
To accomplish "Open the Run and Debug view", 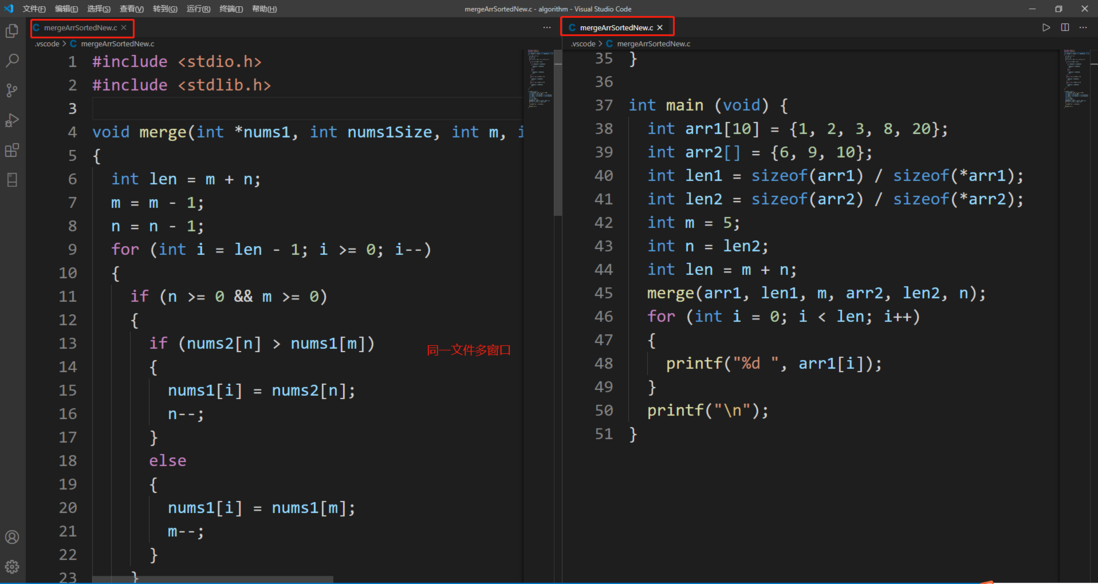I will click(12, 120).
